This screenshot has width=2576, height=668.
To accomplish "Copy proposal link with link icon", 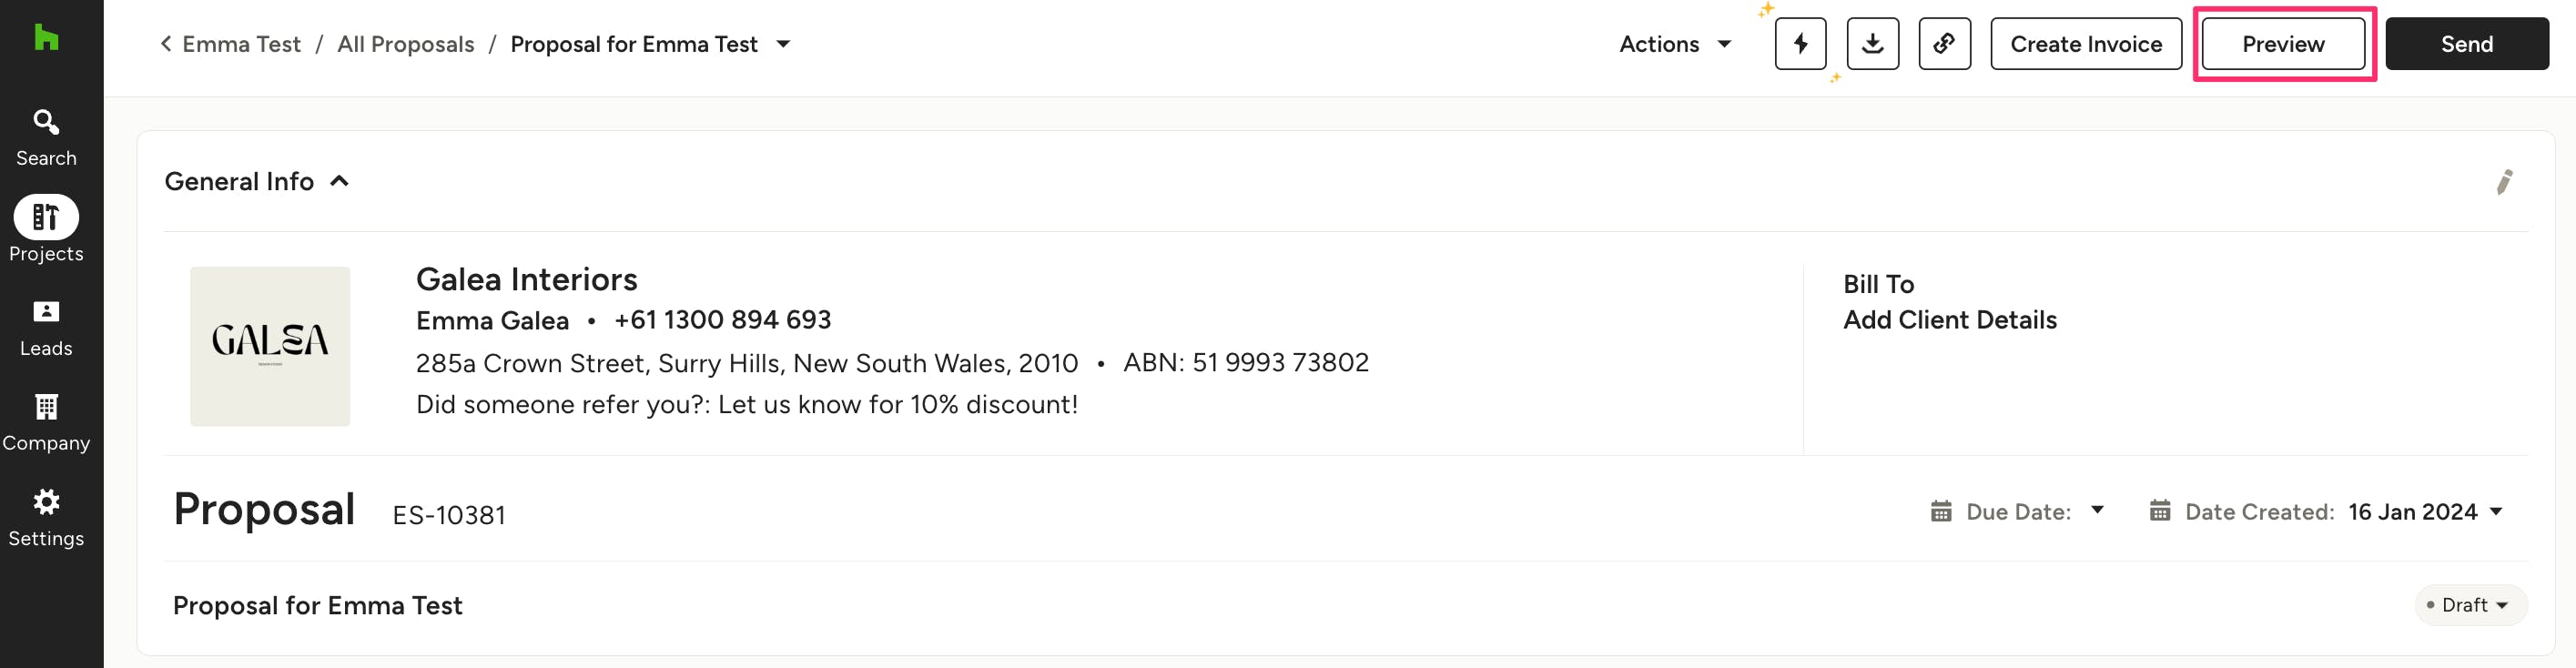I will pyautogui.click(x=1944, y=44).
